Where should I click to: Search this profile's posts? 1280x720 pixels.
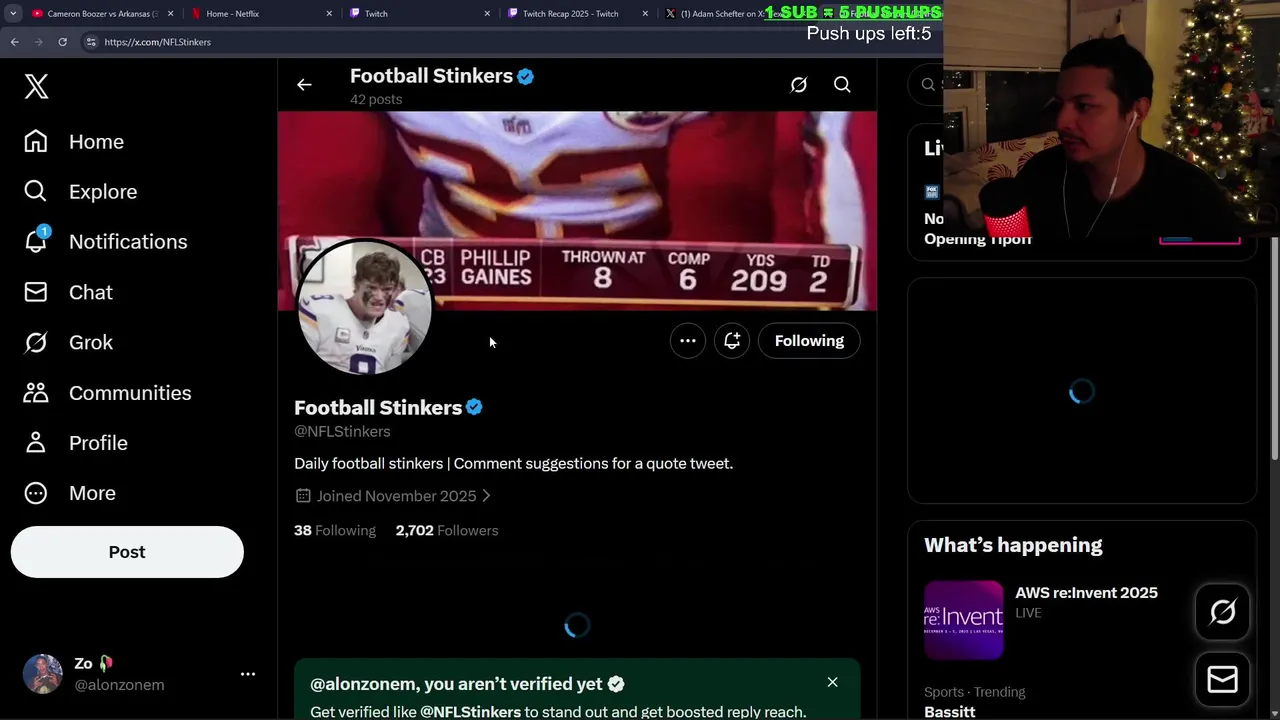click(x=842, y=85)
